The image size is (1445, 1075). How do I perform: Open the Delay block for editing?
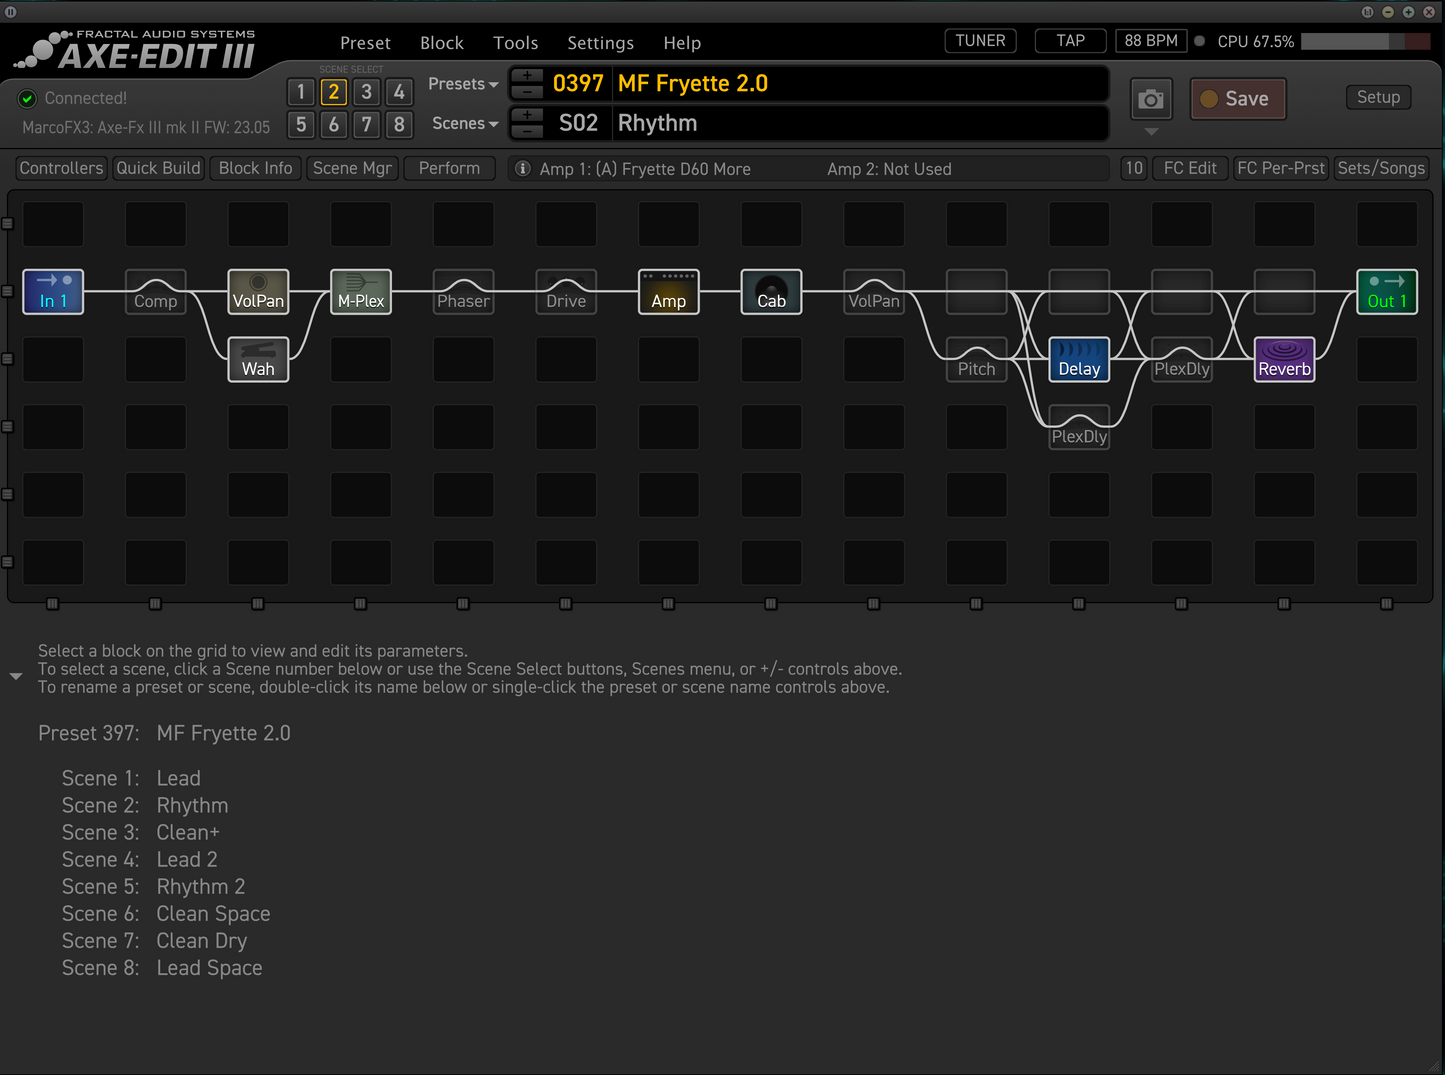pyautogui.click(x=1078, y=359)
